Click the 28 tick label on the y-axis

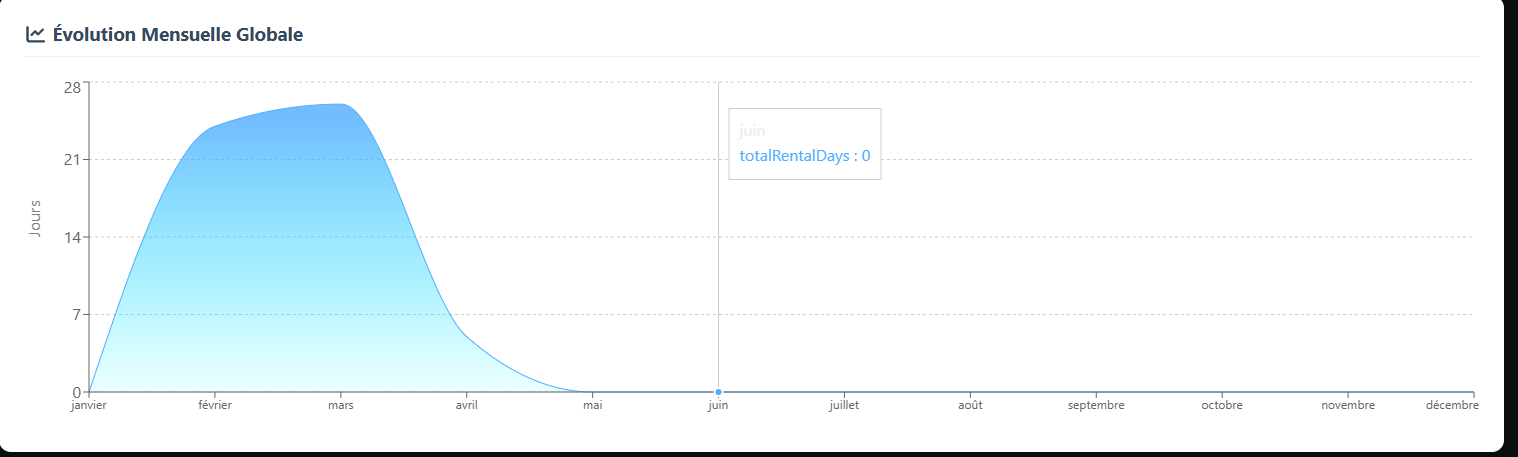(72, 87)
